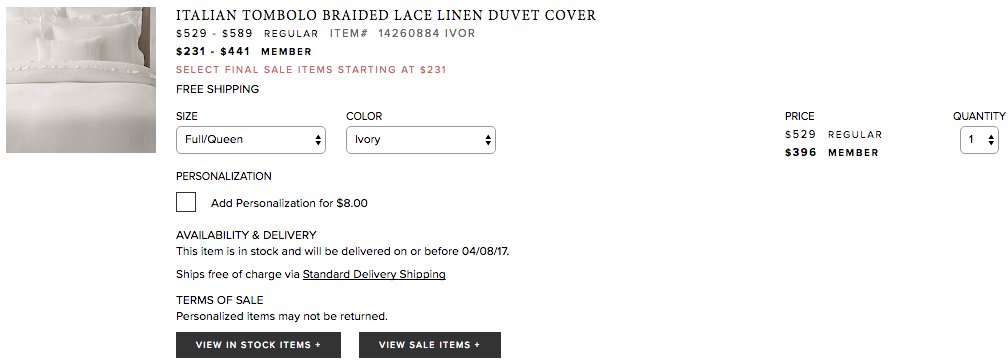The image size is (1008, 362).
Task: Open the duvet cover product thumbnail
Action: pos(81,80)
